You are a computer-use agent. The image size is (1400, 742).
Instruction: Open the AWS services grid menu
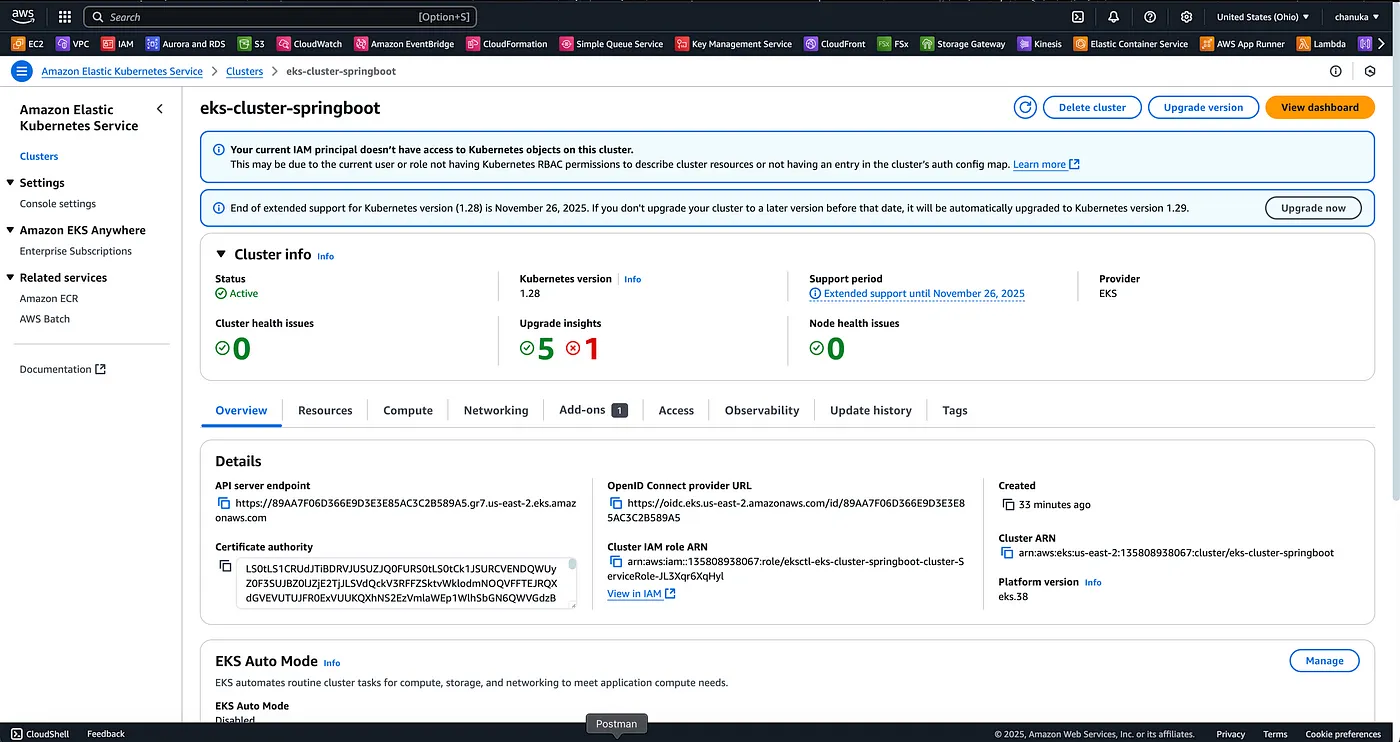point(65,17)
